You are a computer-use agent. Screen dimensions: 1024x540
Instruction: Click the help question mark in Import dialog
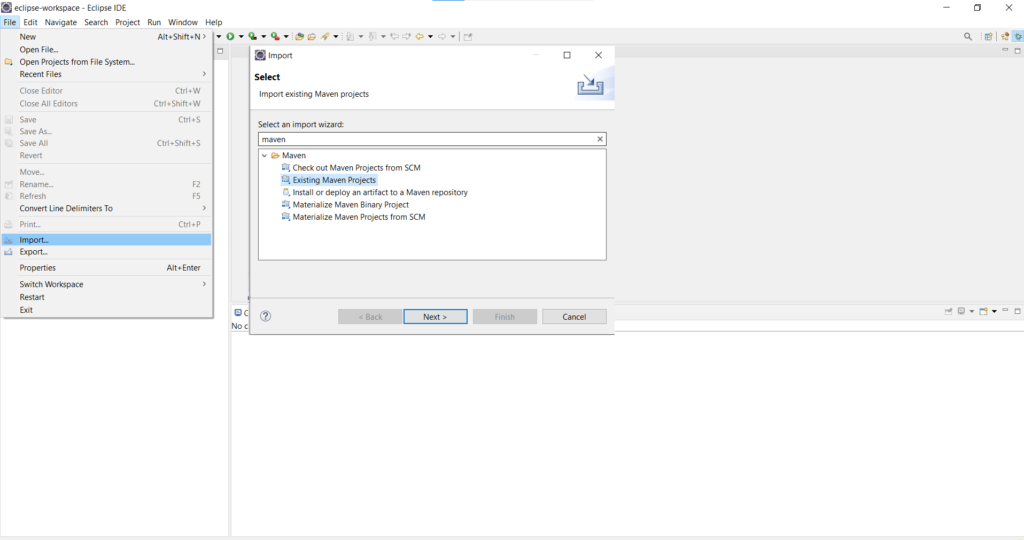[265, 316]
